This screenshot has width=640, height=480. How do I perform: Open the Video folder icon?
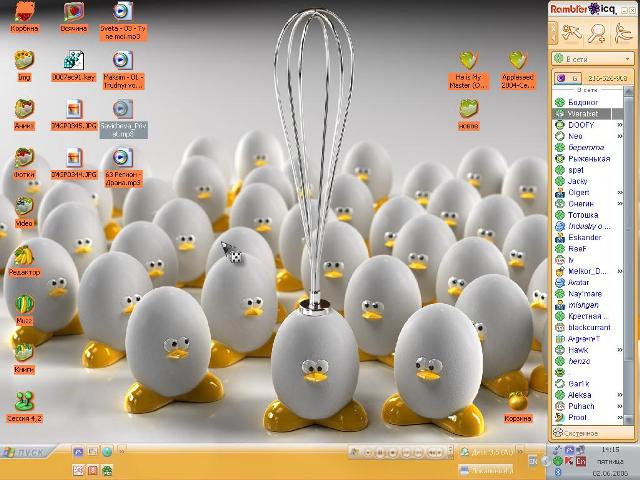tap(24, 211)
